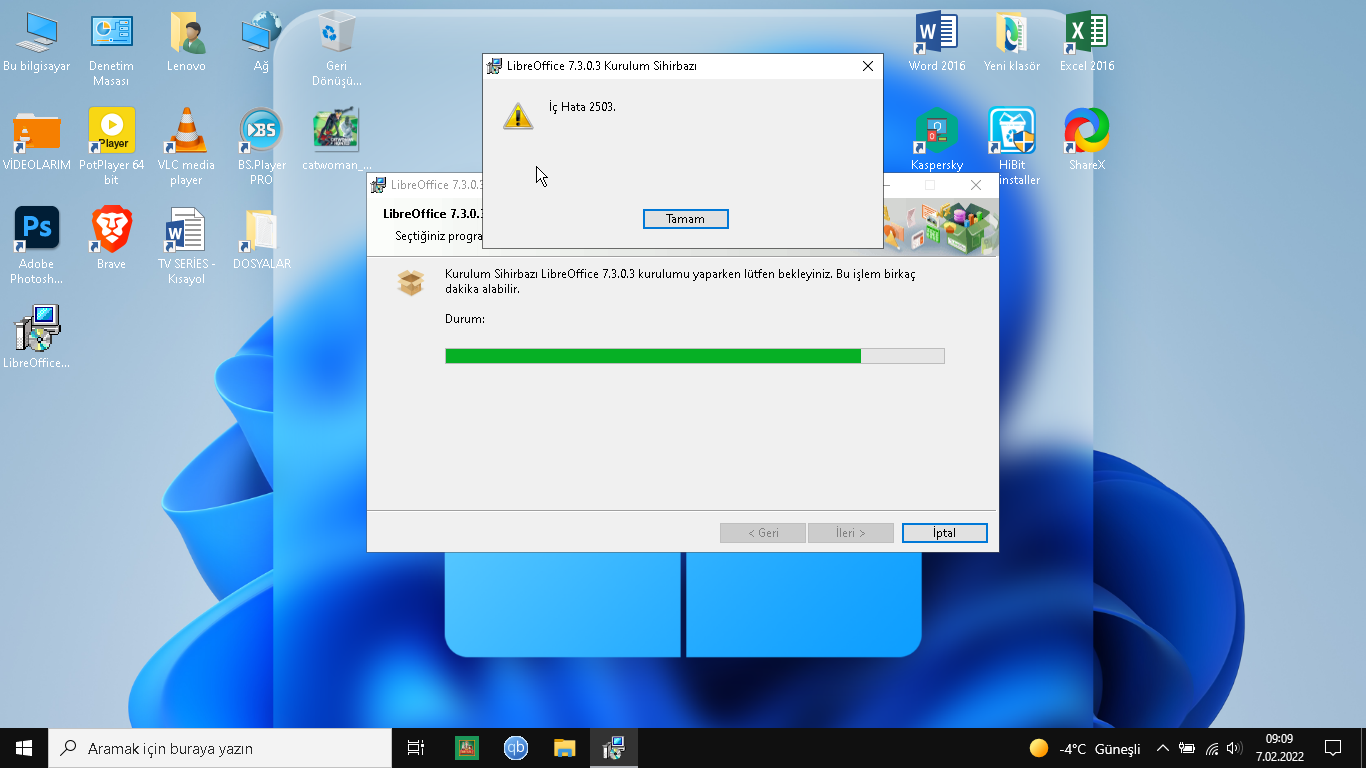The width and height of the screenshot is (1366, 768).
Task: Select the Bu bilgisayar desktop icon
Action: coord(37,44)
